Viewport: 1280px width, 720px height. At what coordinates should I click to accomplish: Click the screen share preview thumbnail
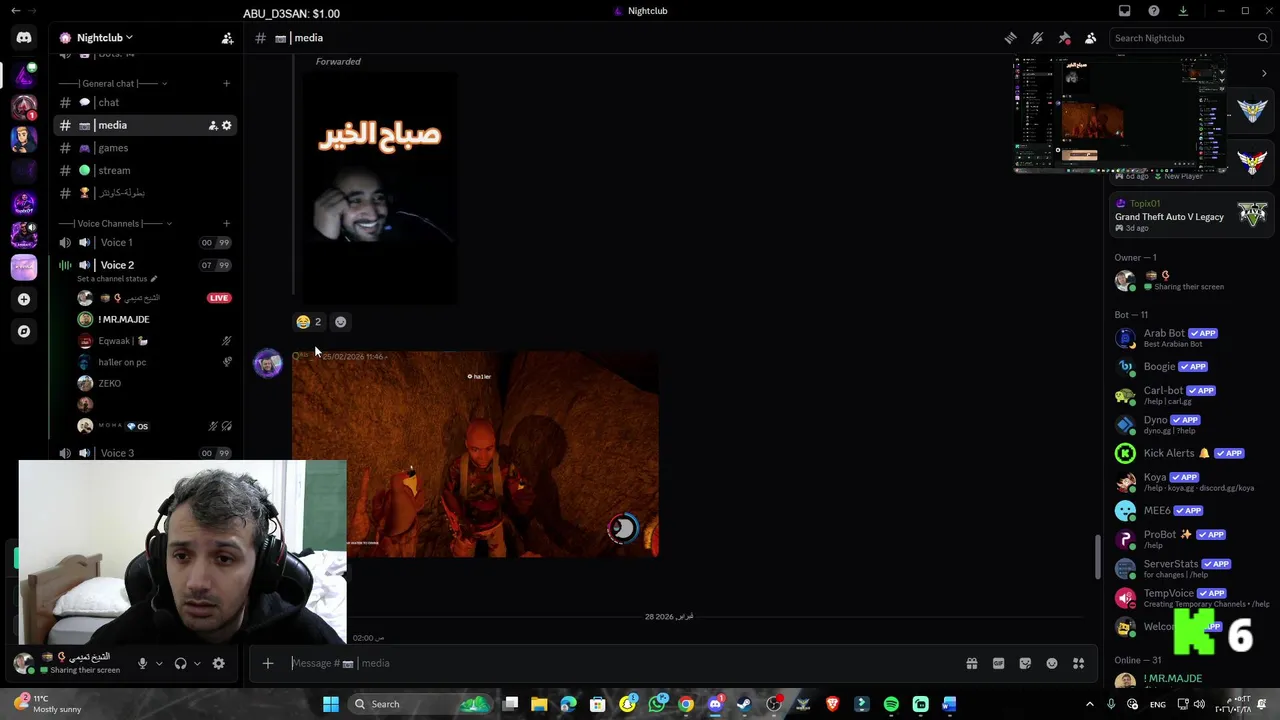[1120, 115]
